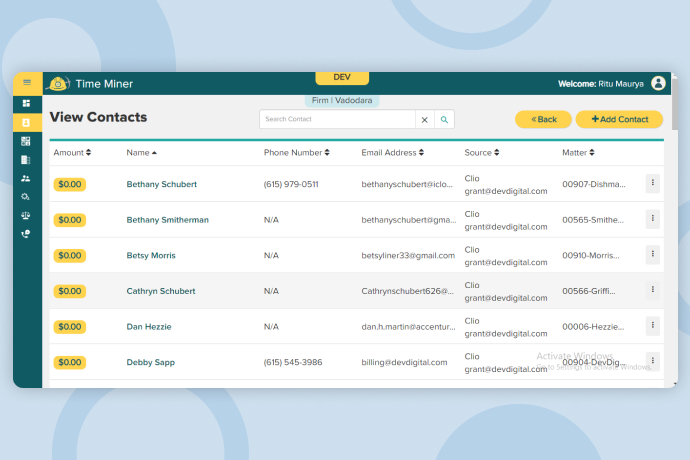Image resolution: width=690 pixels, height=460 pixels.
Task: Click the $0.00 badge for Bethany Schubert
Action: (70, 184)
